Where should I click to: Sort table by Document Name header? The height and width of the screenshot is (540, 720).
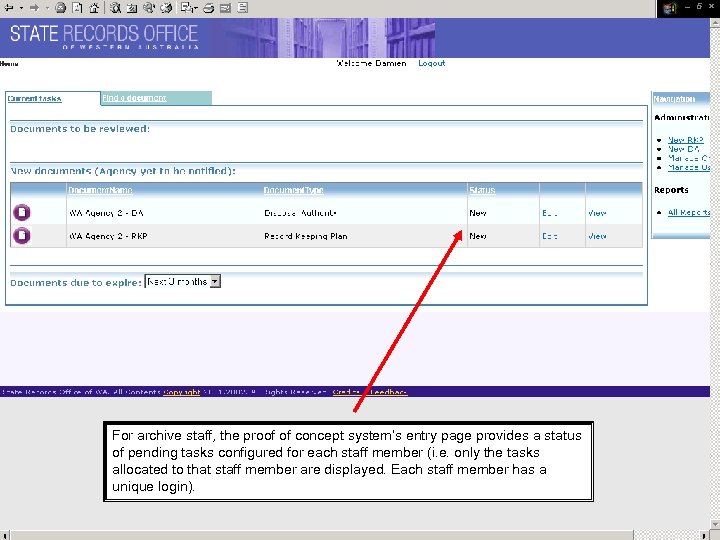click(100, 190)
